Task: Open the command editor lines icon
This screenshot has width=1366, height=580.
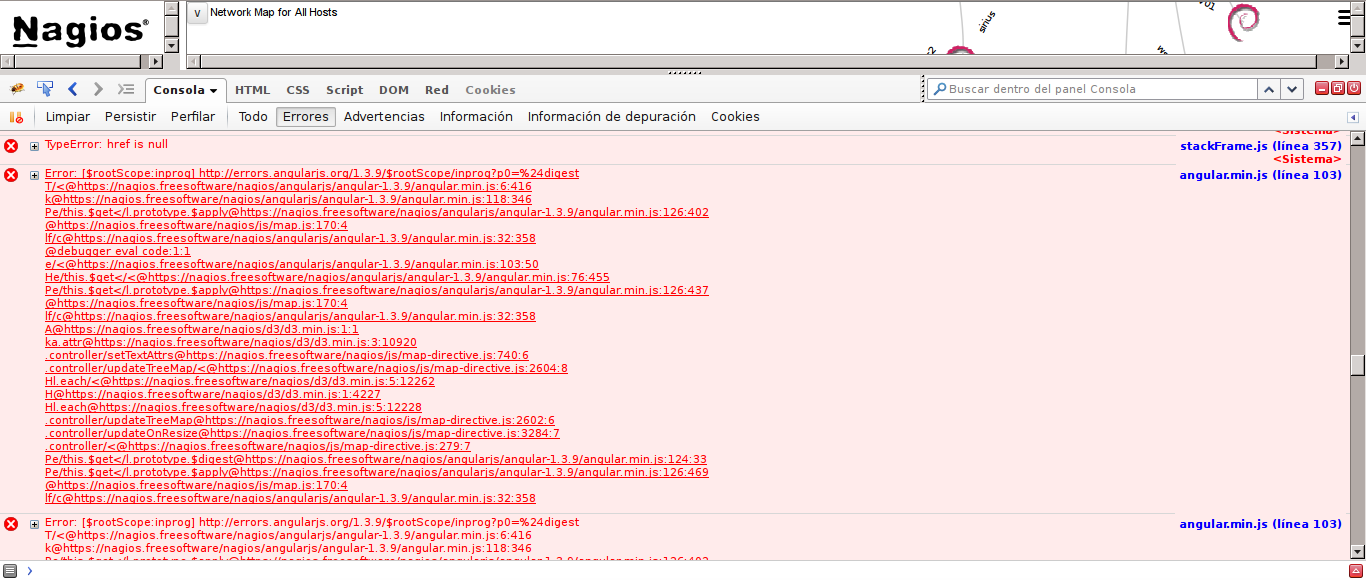Action: pos(126,89)
